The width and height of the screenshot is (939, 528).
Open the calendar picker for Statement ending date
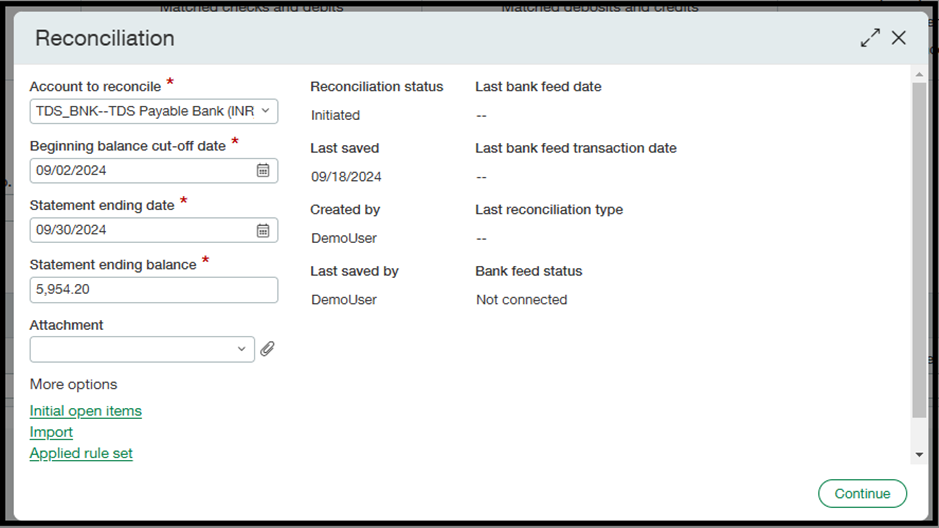pyautogui.click(x=263, y=230)
